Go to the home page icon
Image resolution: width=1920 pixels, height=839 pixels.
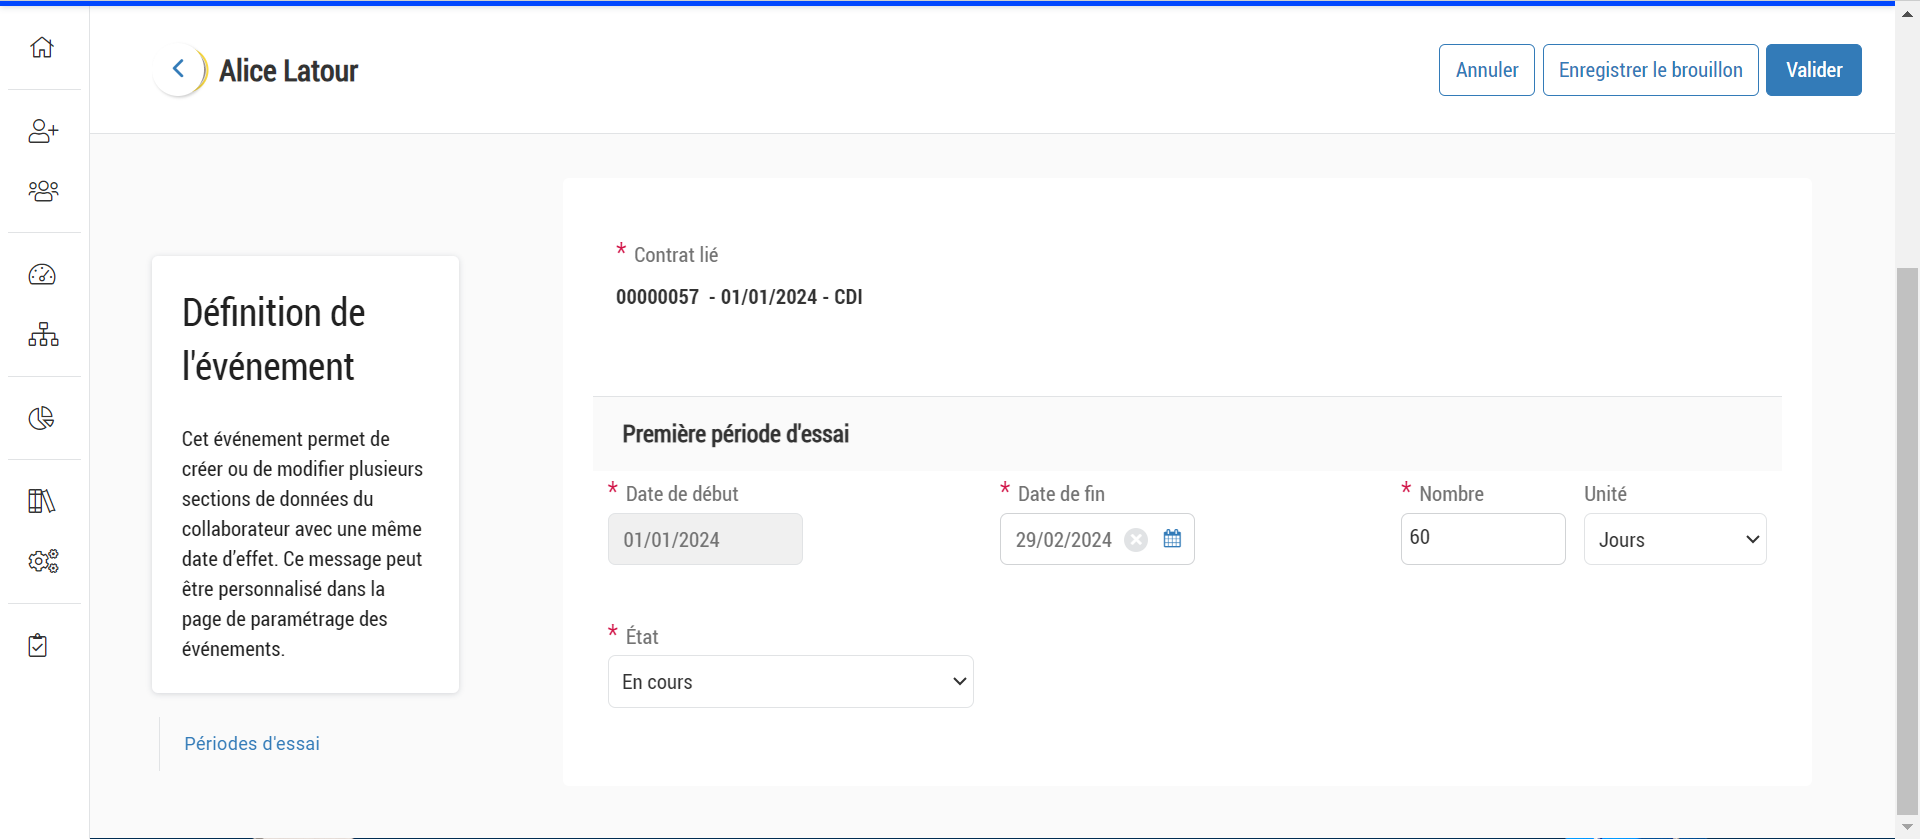pos(42,47)
